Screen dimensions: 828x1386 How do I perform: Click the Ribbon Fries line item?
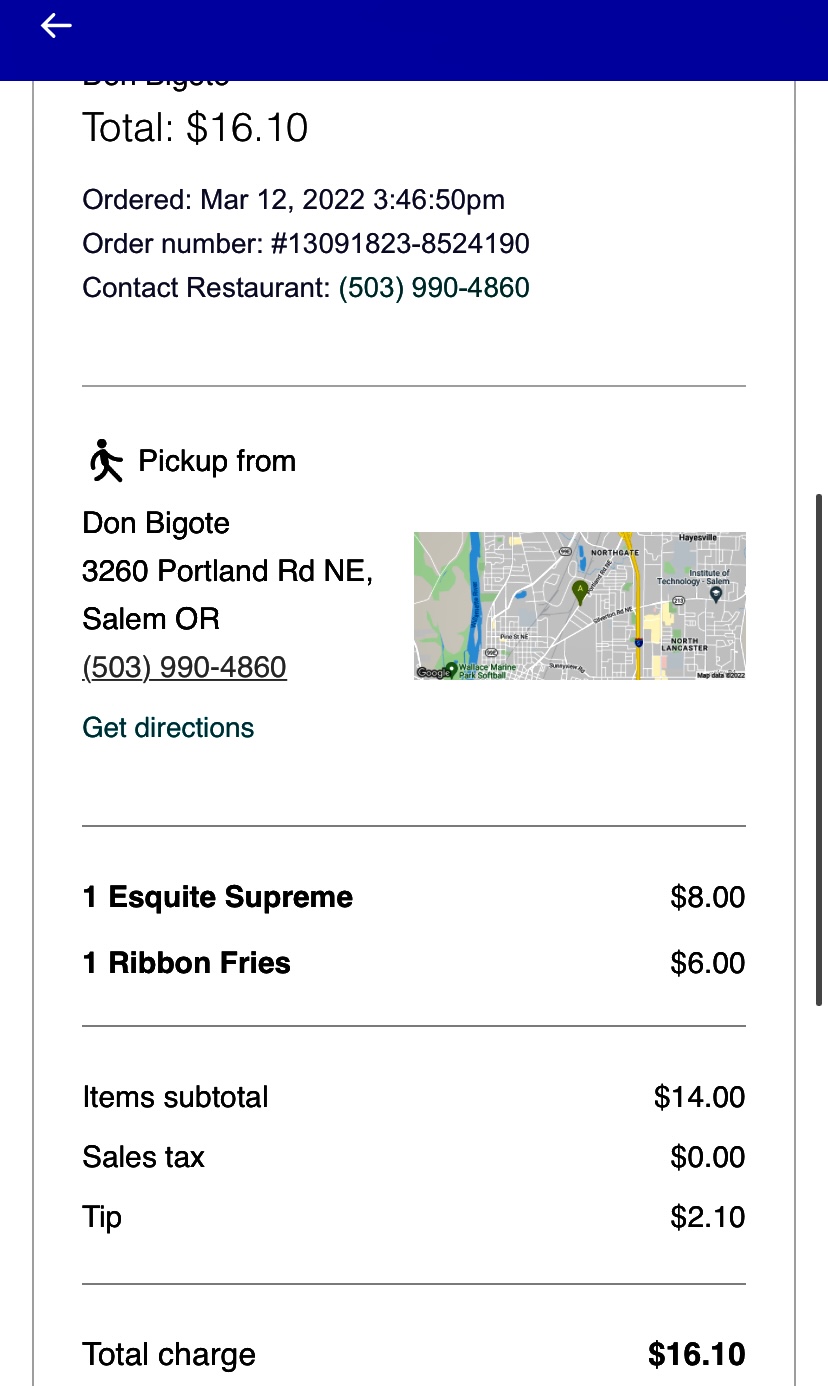[187, 963]
